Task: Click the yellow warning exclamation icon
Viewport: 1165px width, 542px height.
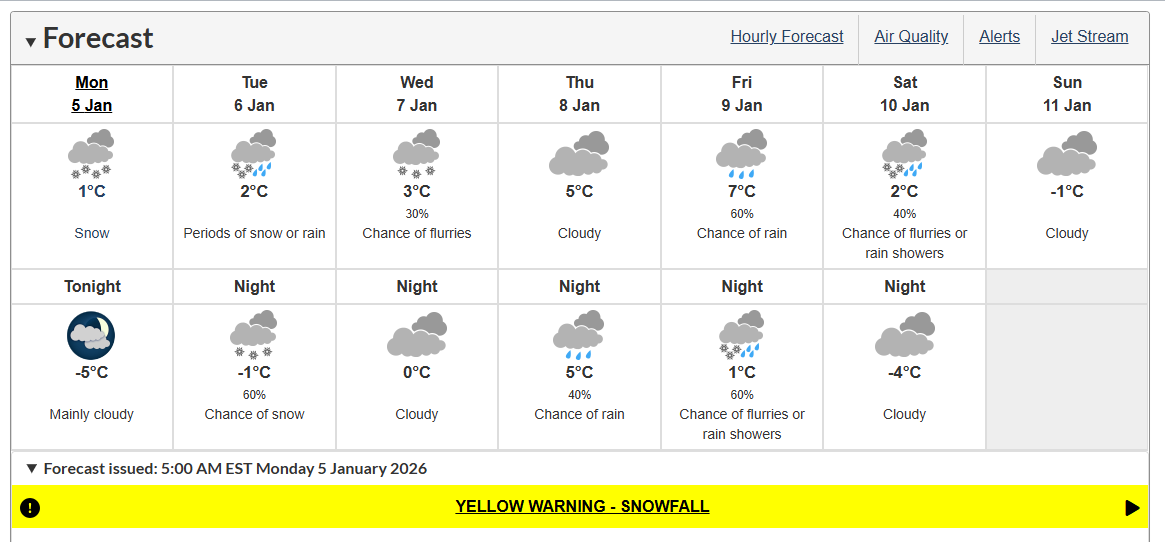Action: point(30,508)
